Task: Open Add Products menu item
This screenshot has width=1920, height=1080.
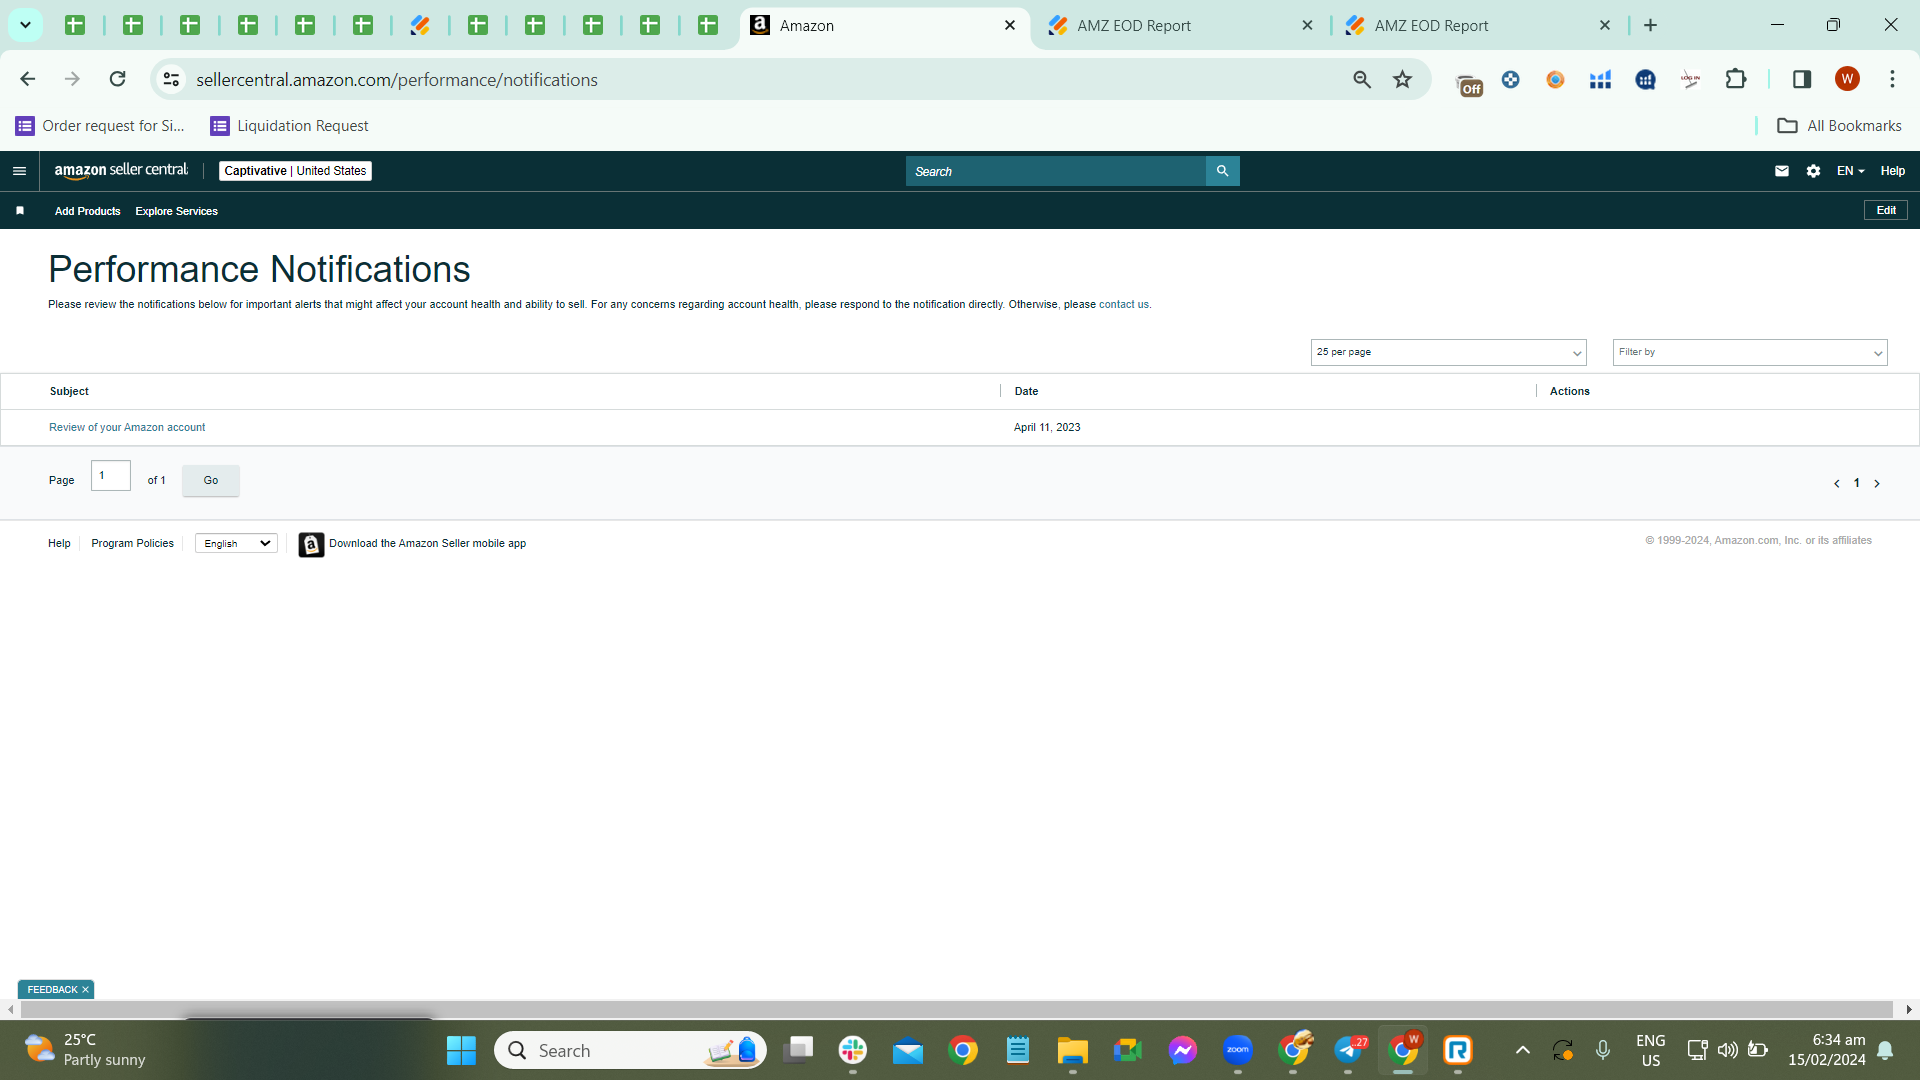Action: click(x=87, y=211)
